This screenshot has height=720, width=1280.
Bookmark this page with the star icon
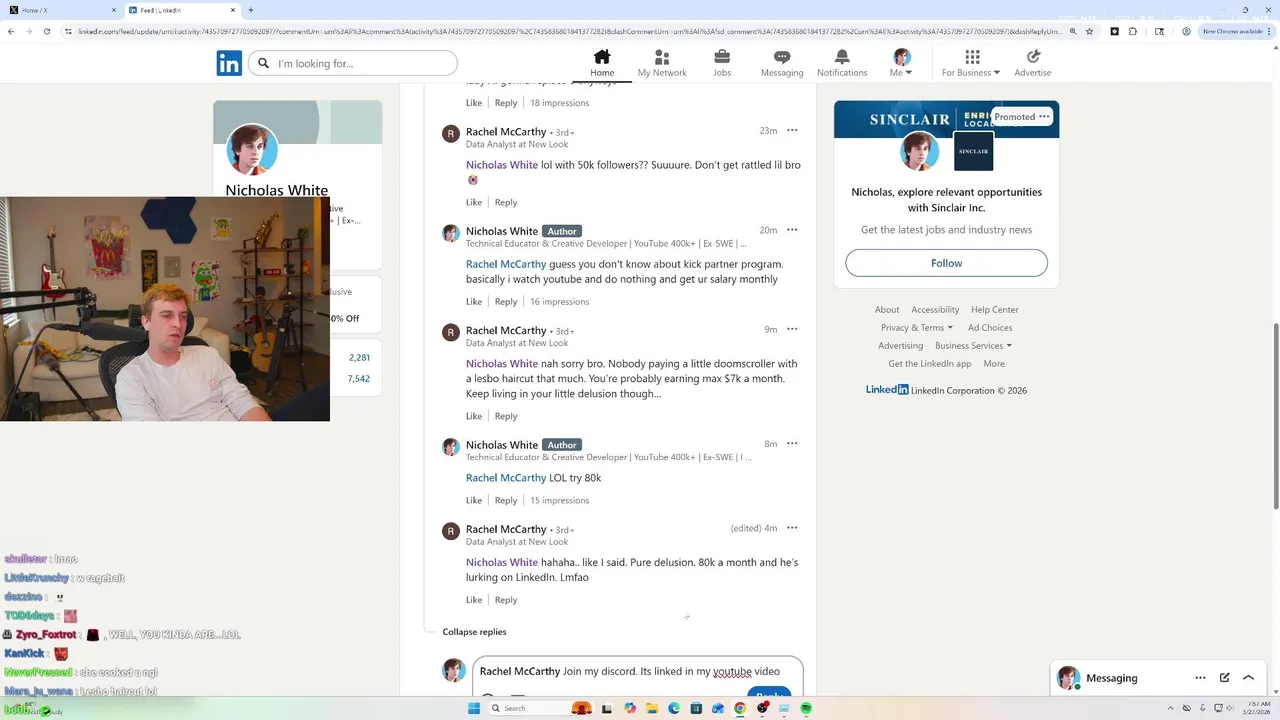tap(1089, 31)
